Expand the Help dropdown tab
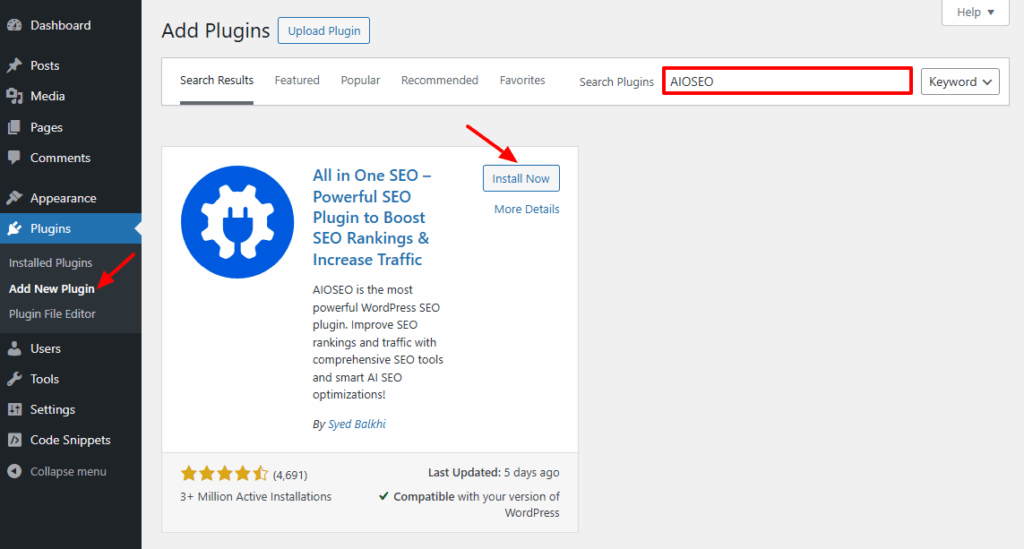The image size is (1024, 549). 975,12
